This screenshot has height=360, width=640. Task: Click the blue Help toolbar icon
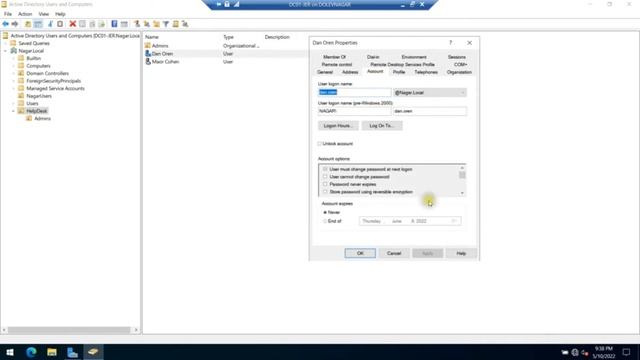114,24
